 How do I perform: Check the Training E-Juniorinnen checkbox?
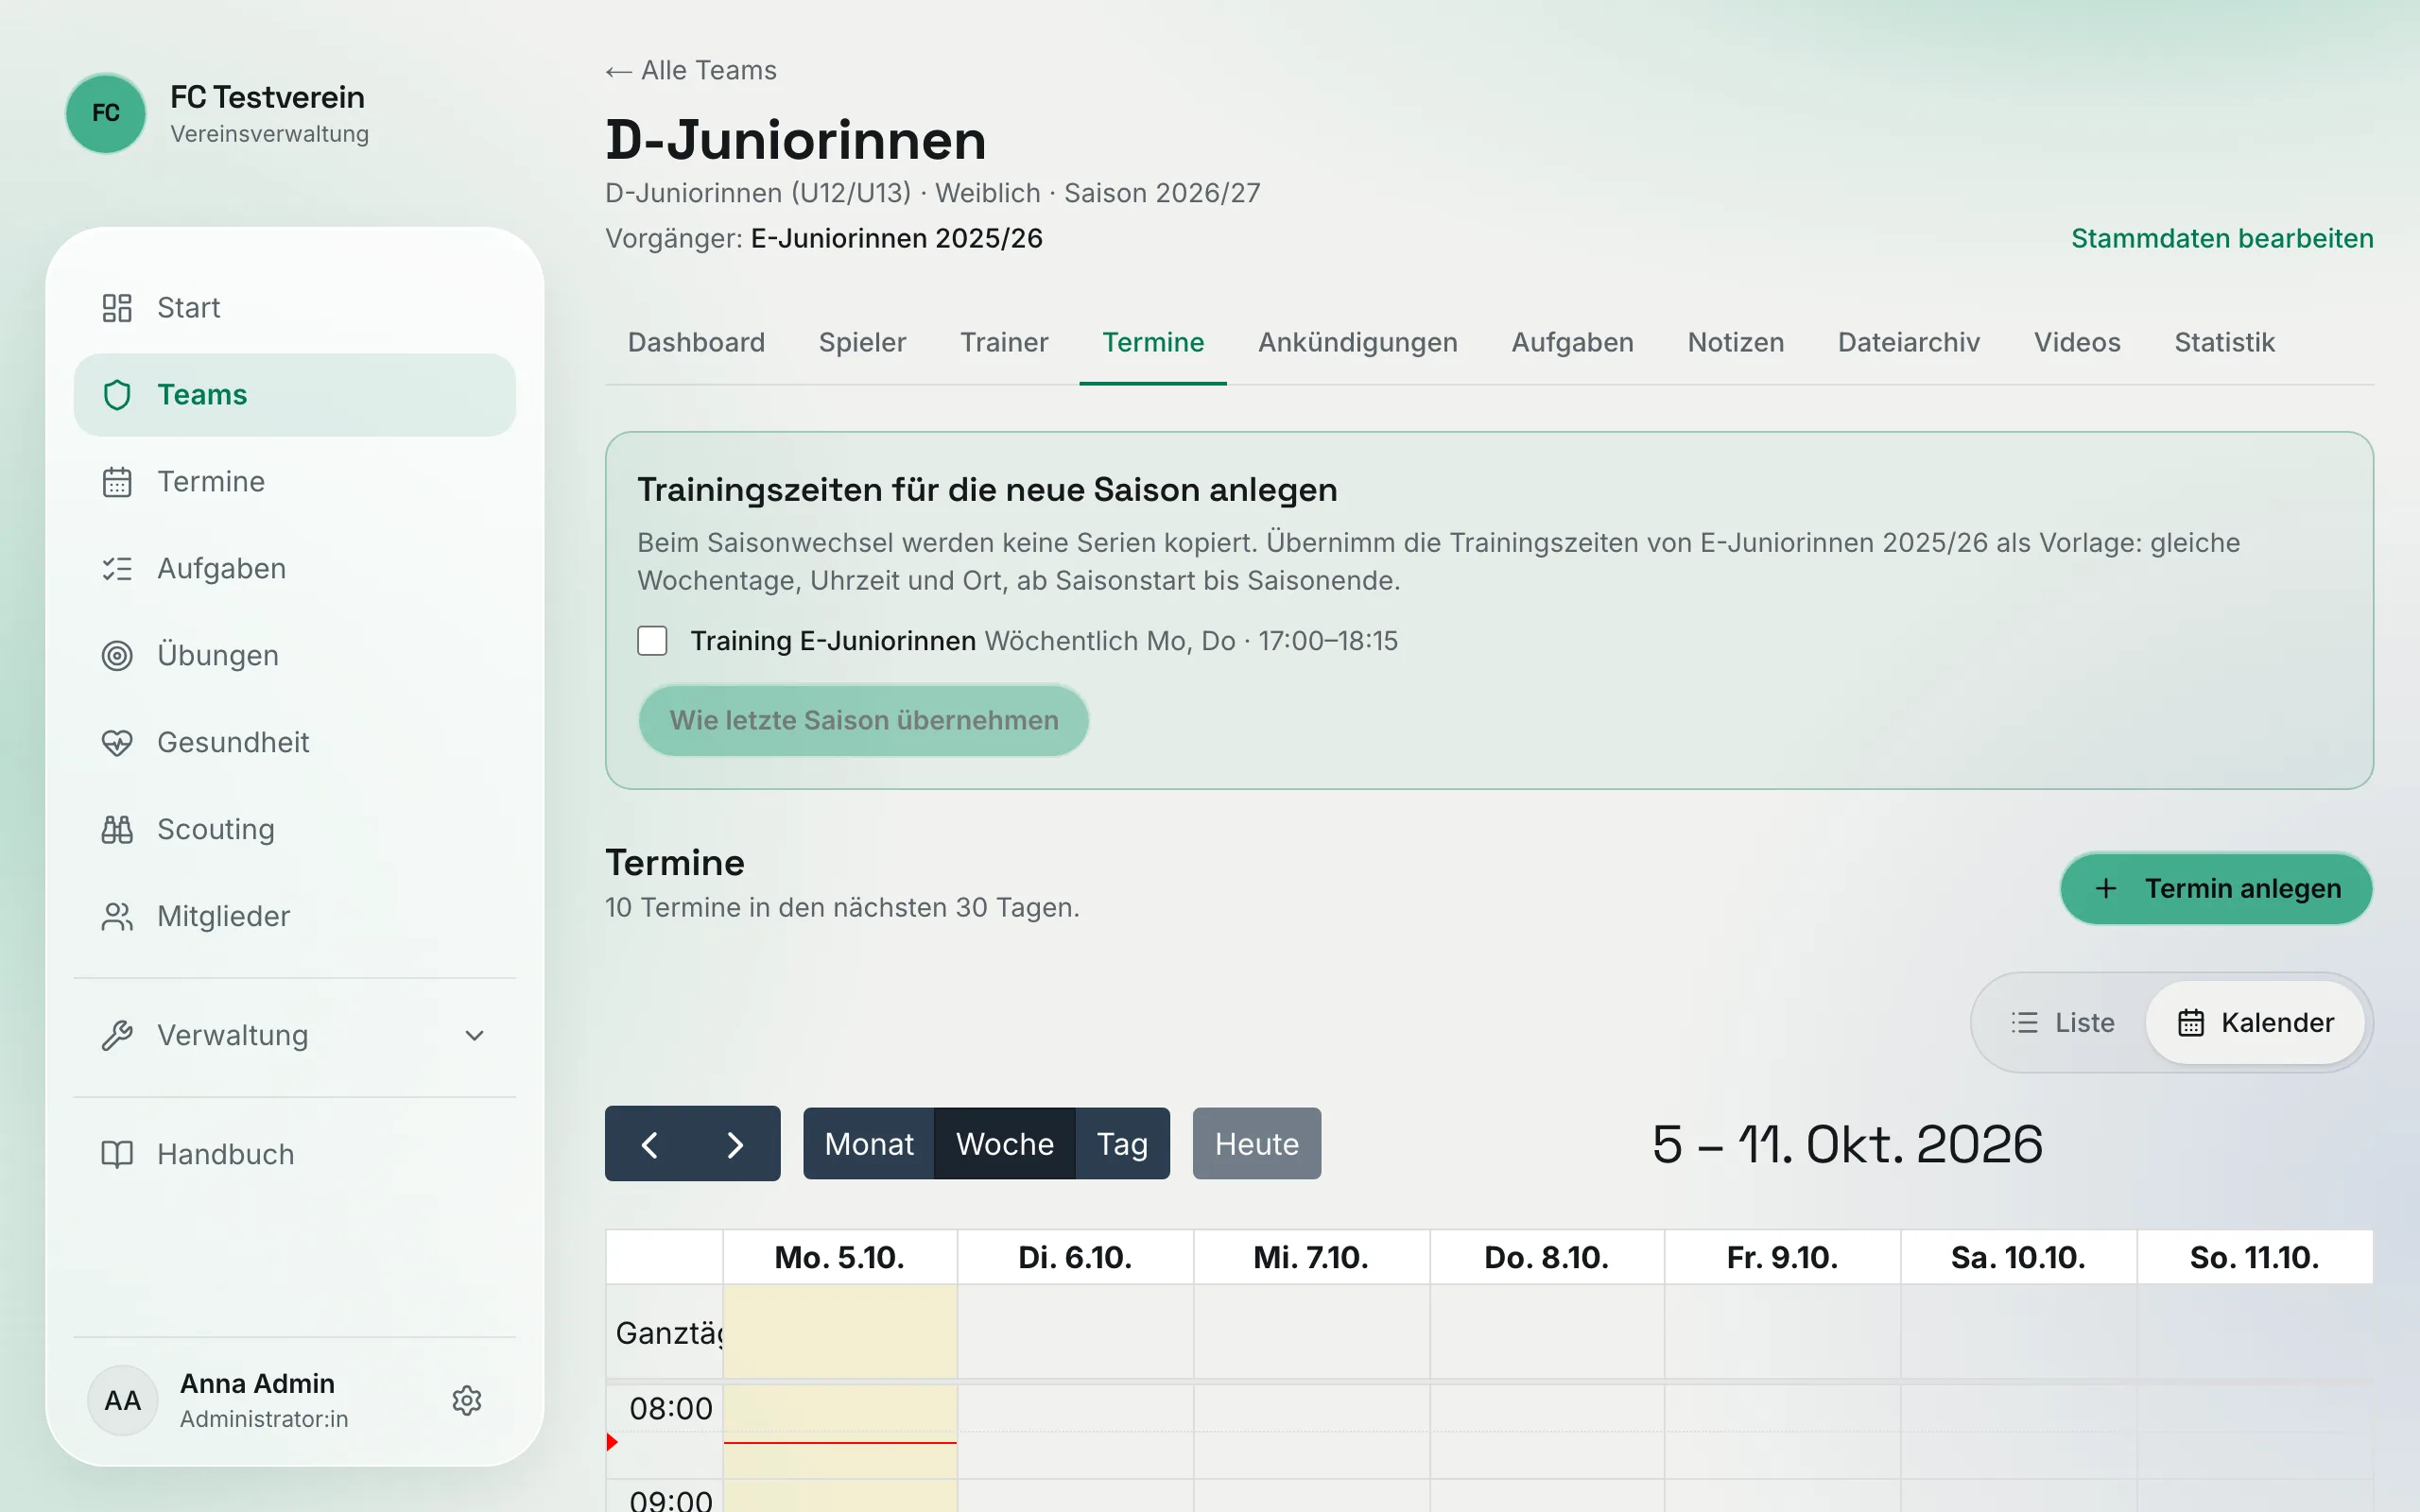click(x=652, y=641)
